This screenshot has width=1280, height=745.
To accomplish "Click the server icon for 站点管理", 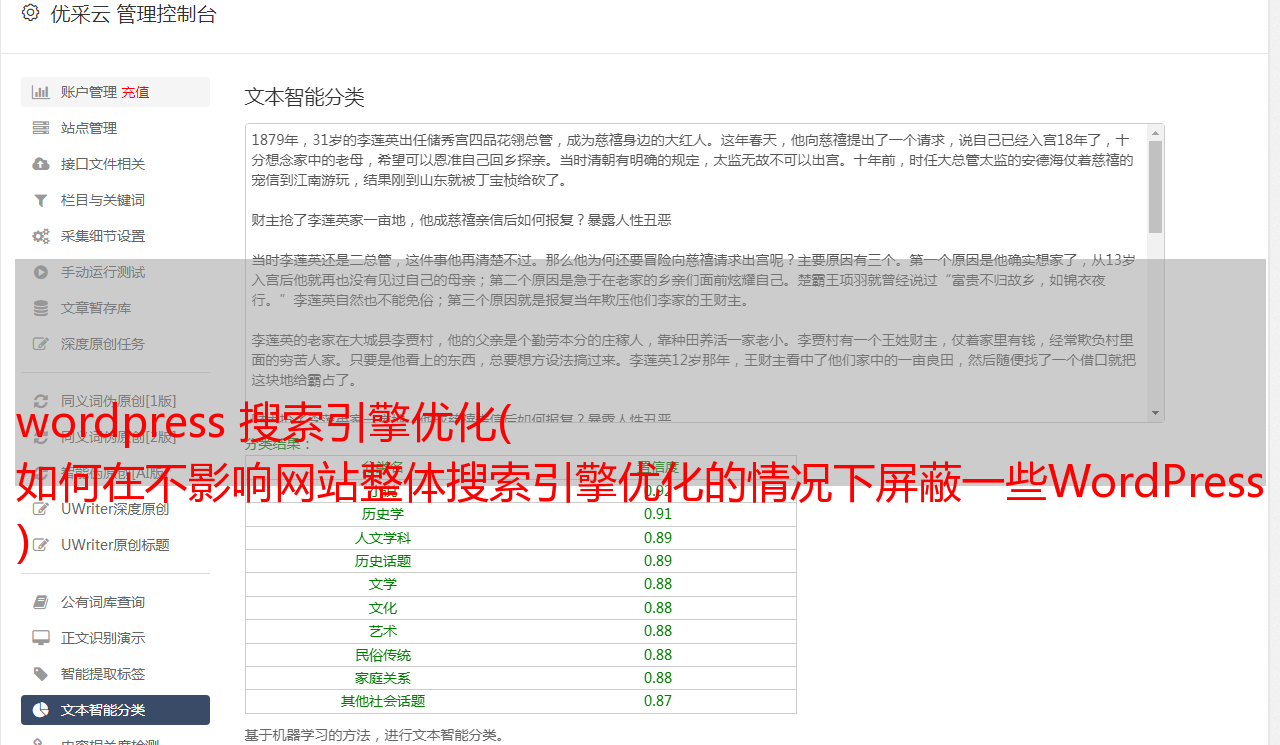I will click(41, 128).
